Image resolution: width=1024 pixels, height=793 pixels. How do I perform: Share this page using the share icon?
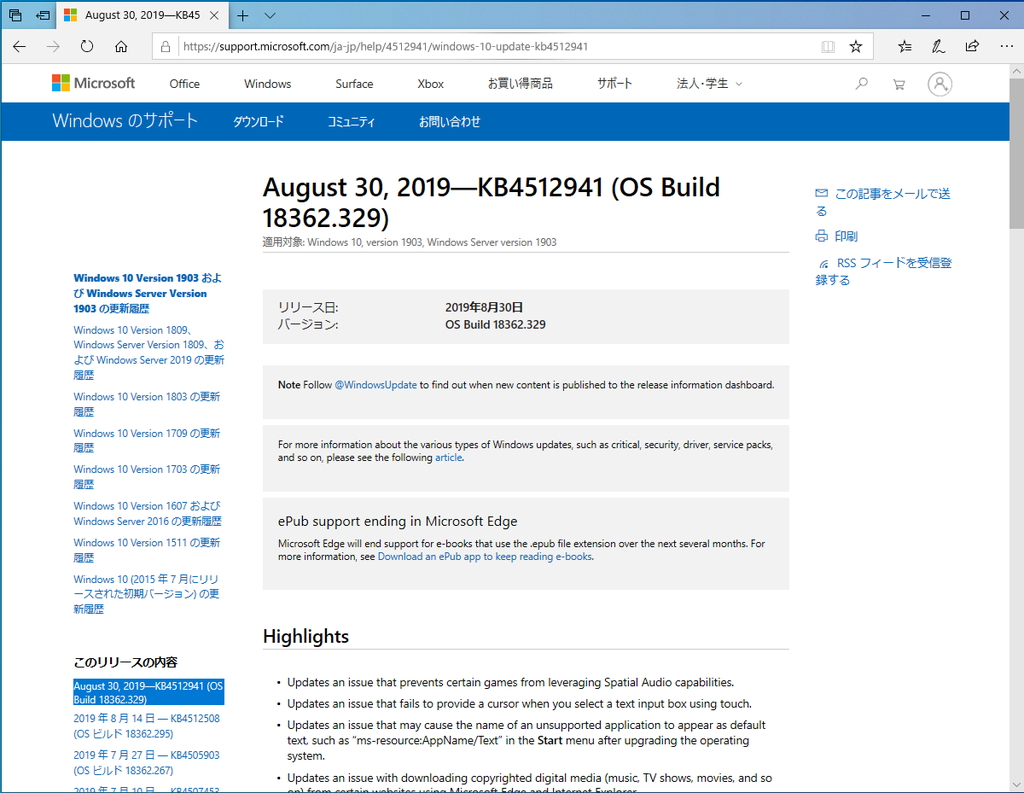tap(971, 46)
